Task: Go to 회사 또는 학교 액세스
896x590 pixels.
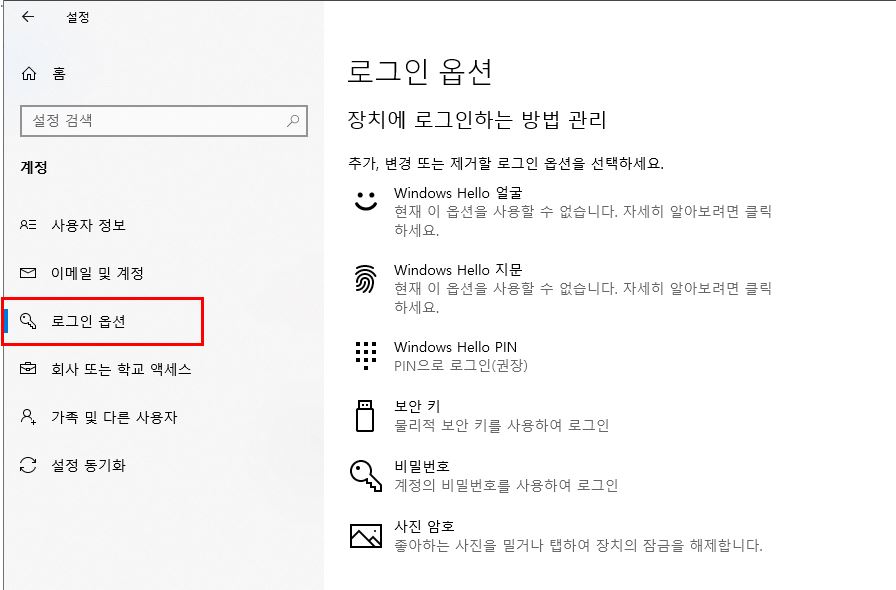Action: 121,369
